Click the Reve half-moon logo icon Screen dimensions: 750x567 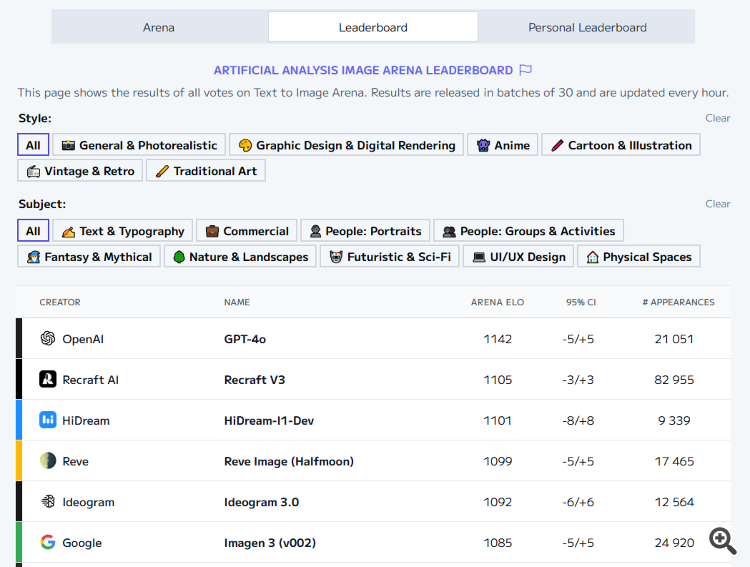click(x=48, y=461)
